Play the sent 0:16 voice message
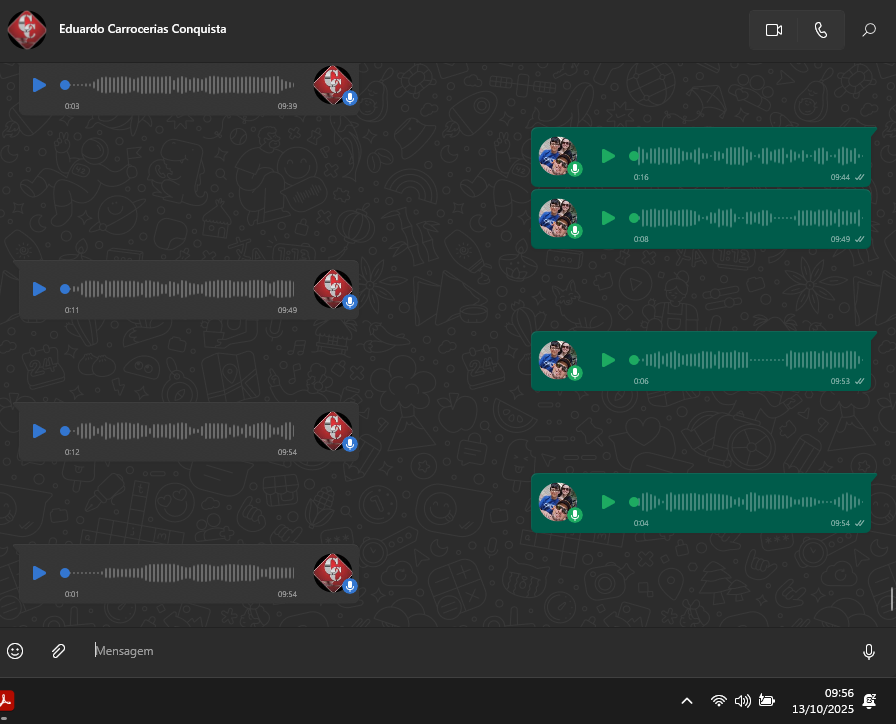 (608, 156)
